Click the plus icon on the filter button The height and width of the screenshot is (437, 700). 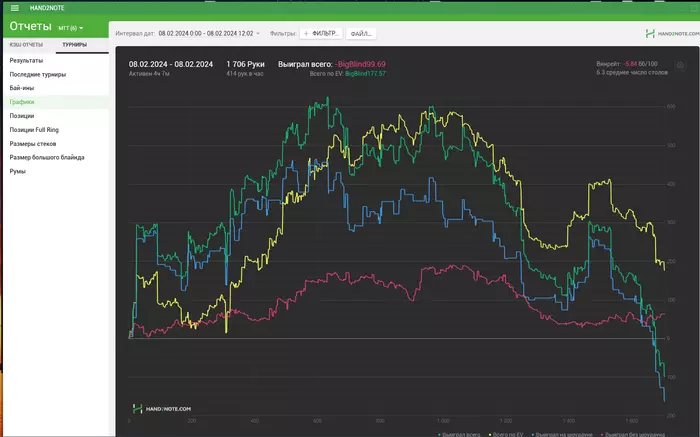point(306,33)
